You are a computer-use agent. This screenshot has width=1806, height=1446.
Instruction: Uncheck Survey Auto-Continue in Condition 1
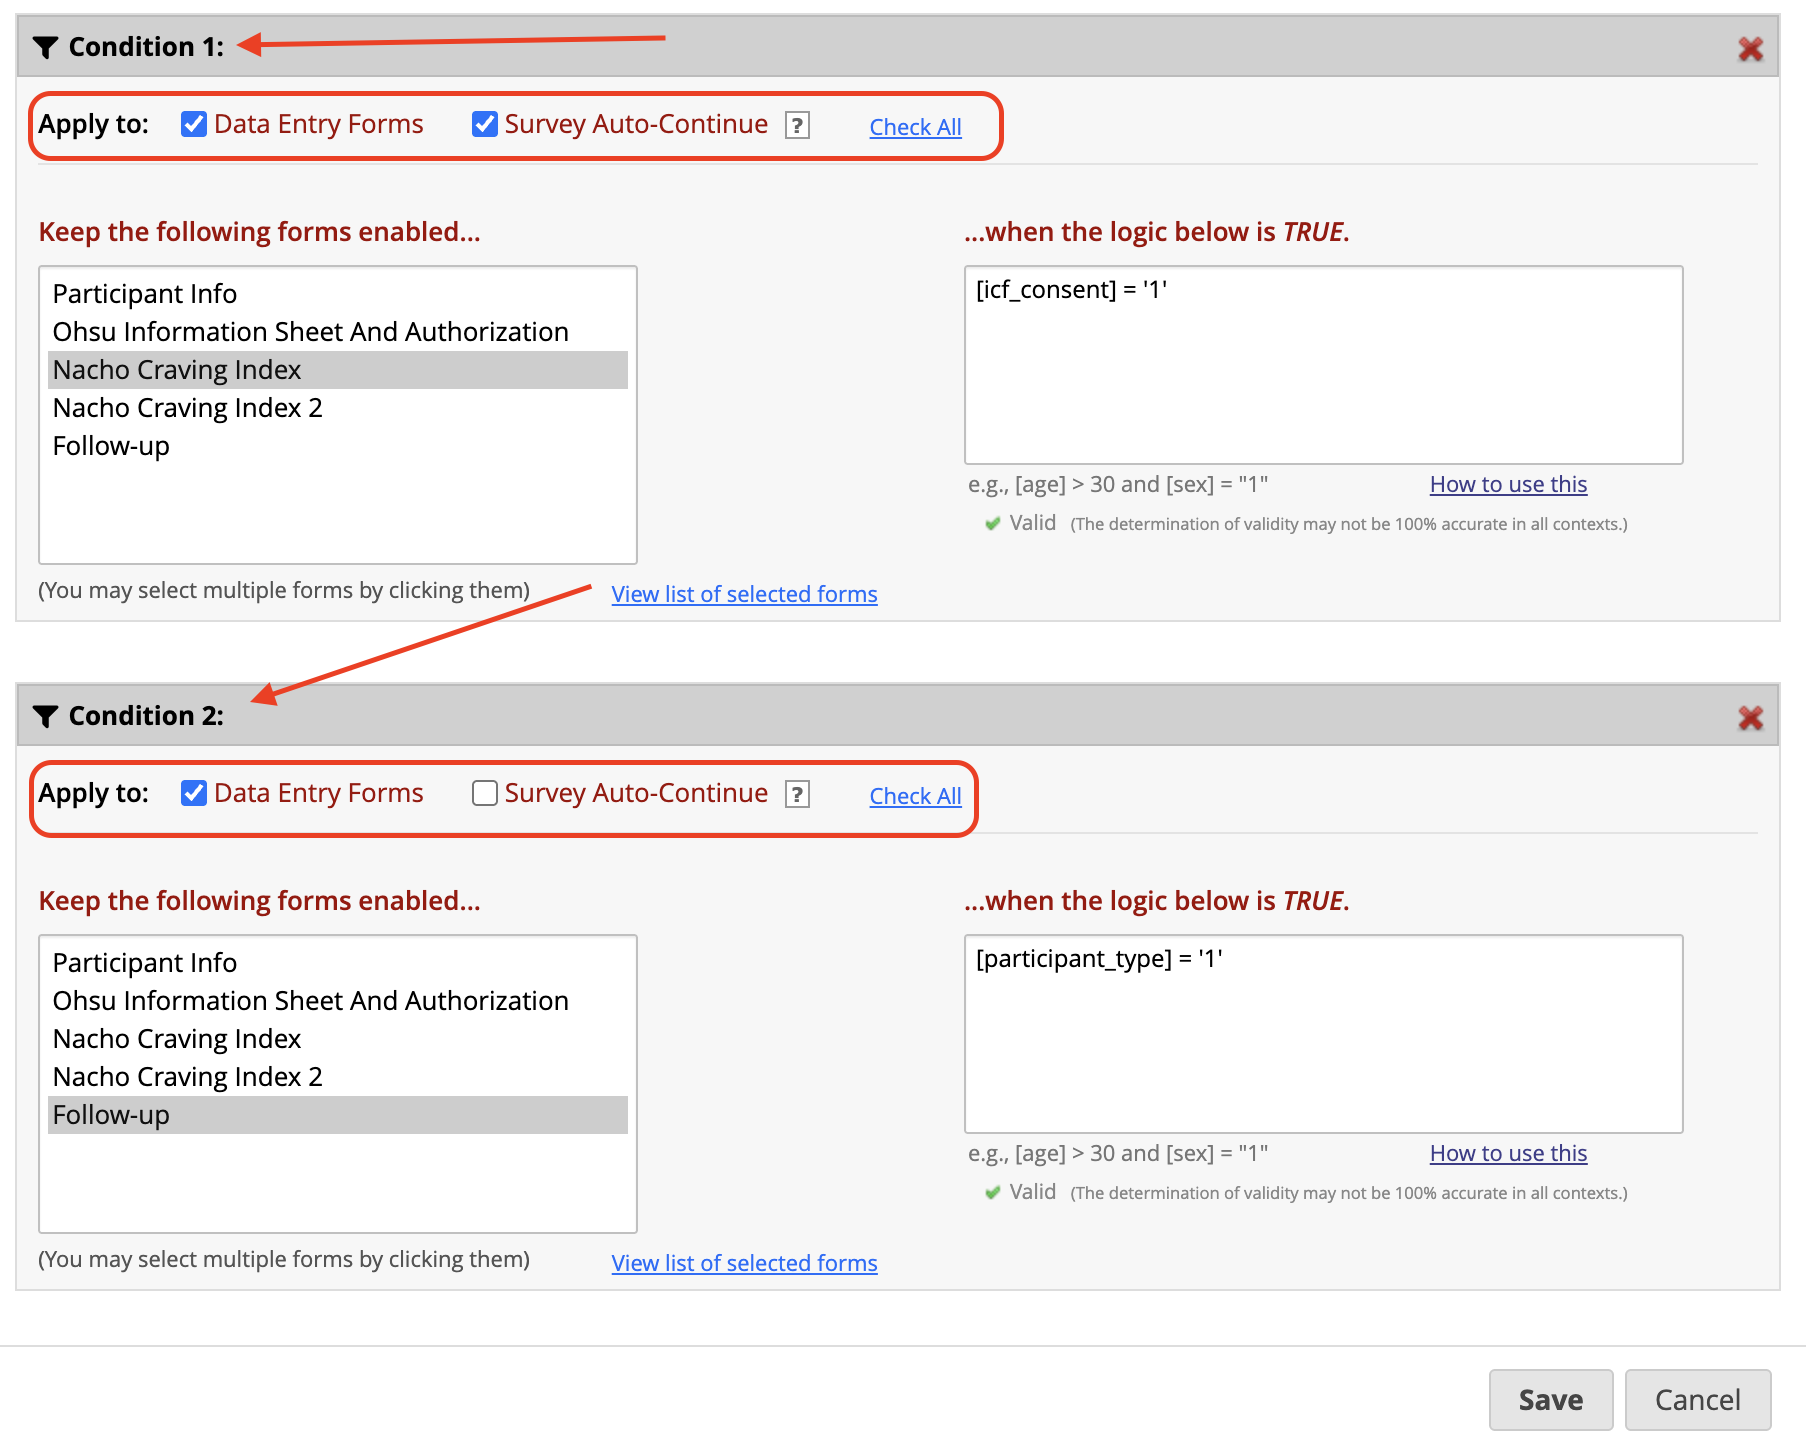pyautogui.click(x=485, y=124)
